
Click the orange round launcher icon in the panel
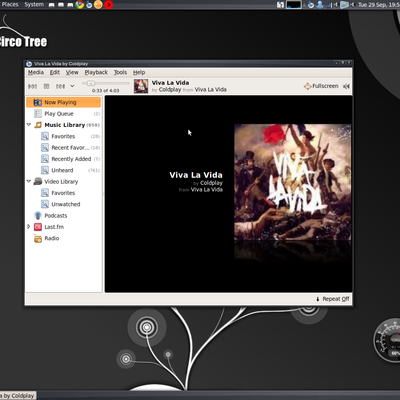[x=98, y=5]
